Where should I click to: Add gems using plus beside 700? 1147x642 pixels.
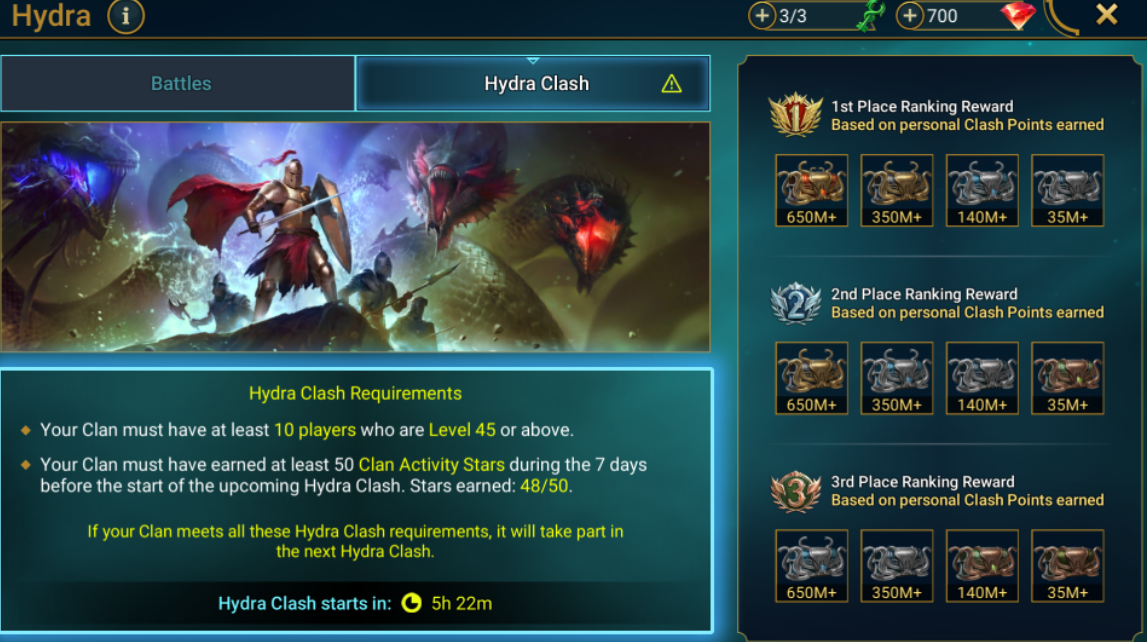909,15
